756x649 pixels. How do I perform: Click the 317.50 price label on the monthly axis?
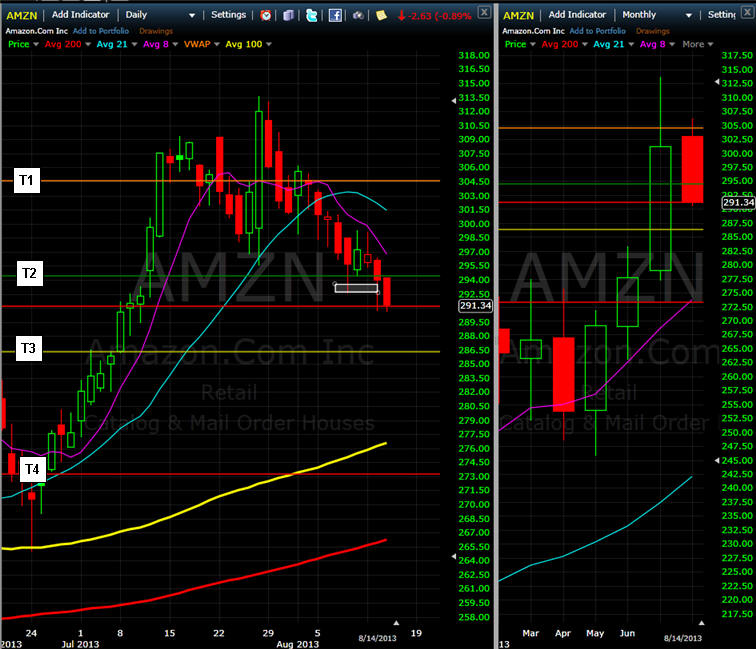click(737, 55)
